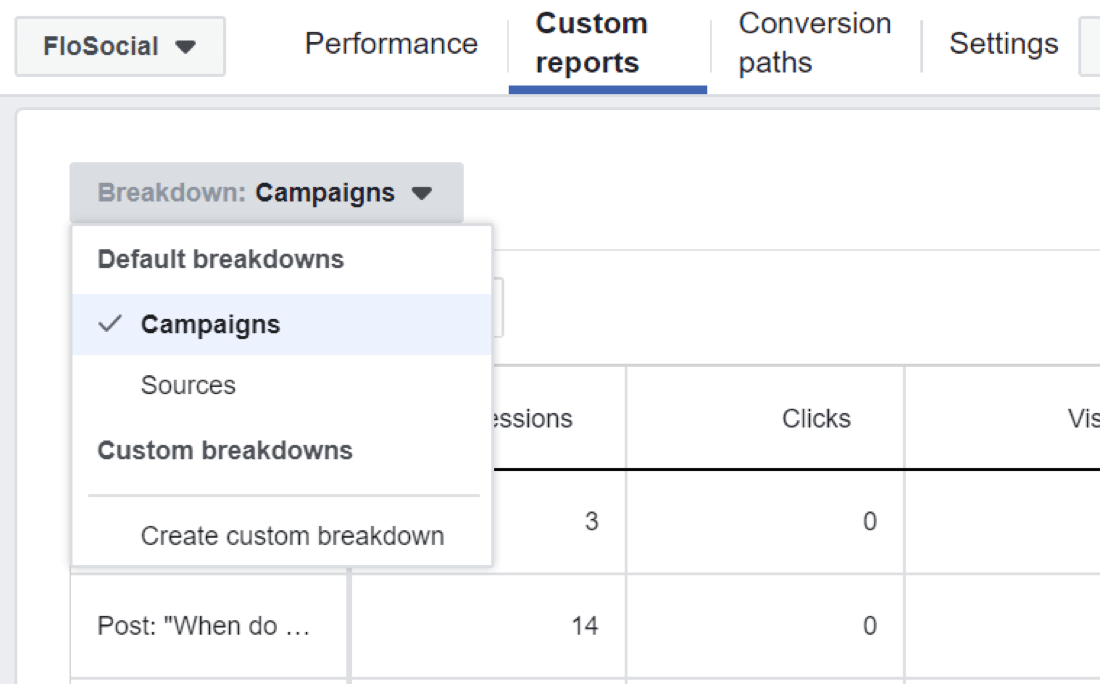Switch to the Performance tab
The width and height of the screenshot is (1100, 684).
pos(390,44)
